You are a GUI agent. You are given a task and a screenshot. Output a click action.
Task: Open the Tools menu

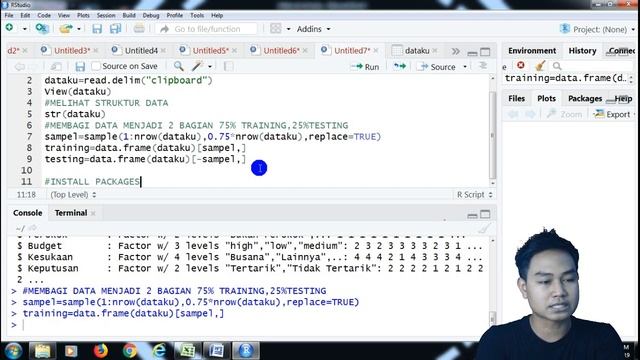coord(197,16)
